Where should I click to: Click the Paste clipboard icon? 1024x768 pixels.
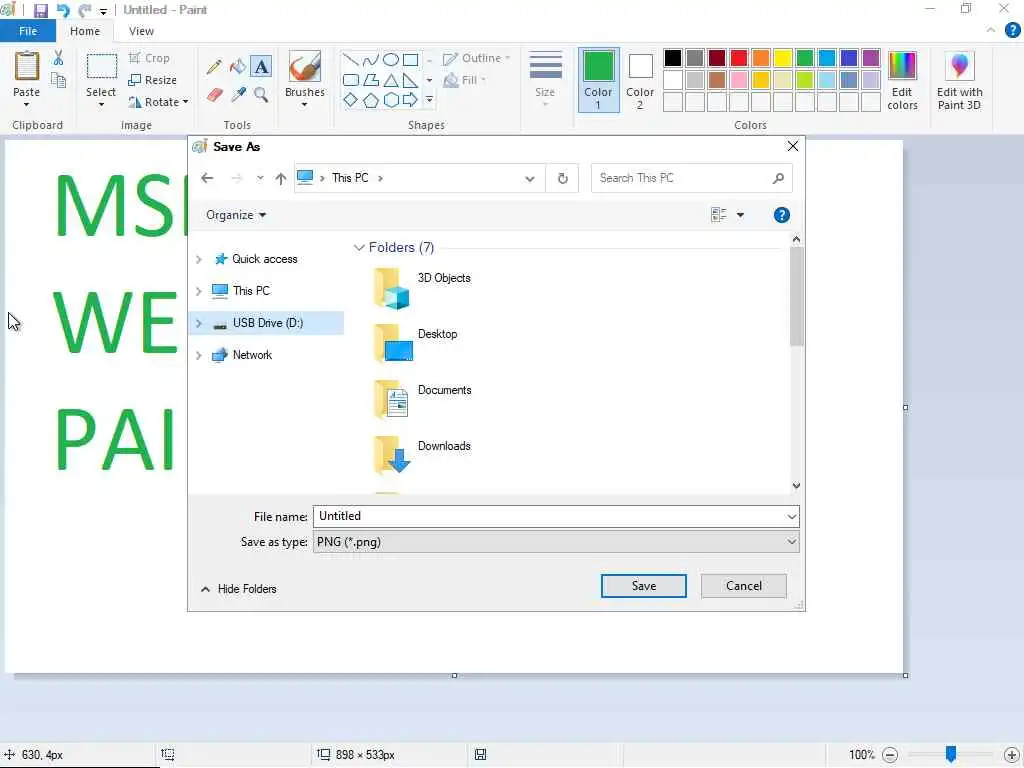tap(27, 67)
